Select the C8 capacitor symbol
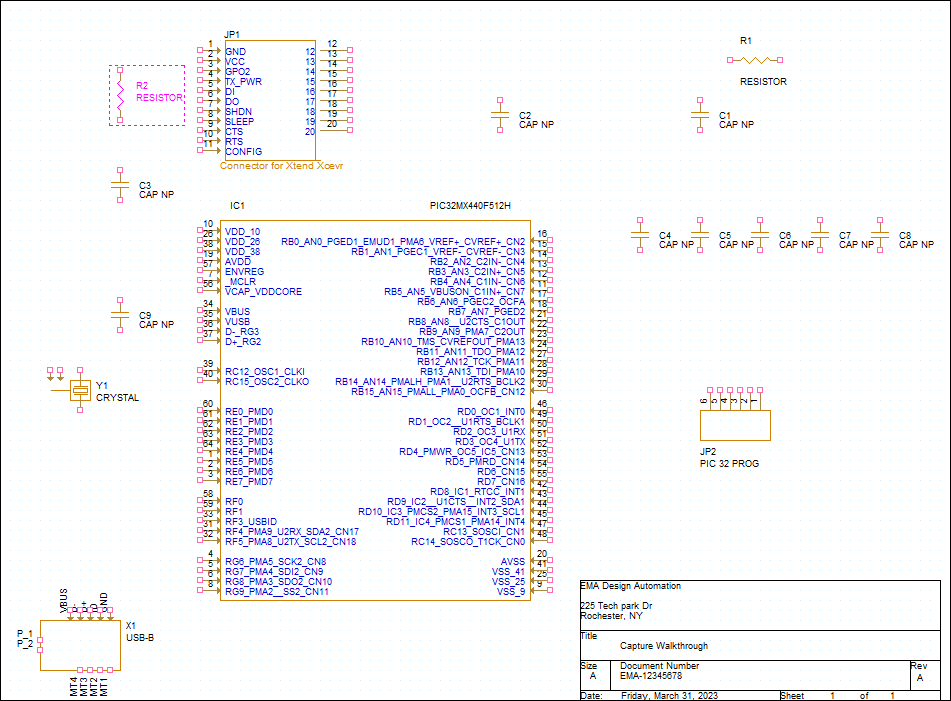 pyautogui.click(x=880, y=235)
